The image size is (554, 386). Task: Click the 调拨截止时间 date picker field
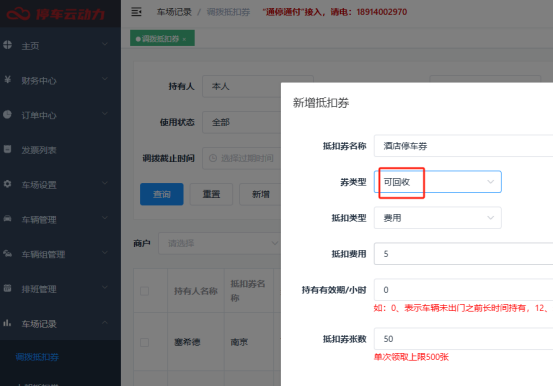tap(242, 158)
